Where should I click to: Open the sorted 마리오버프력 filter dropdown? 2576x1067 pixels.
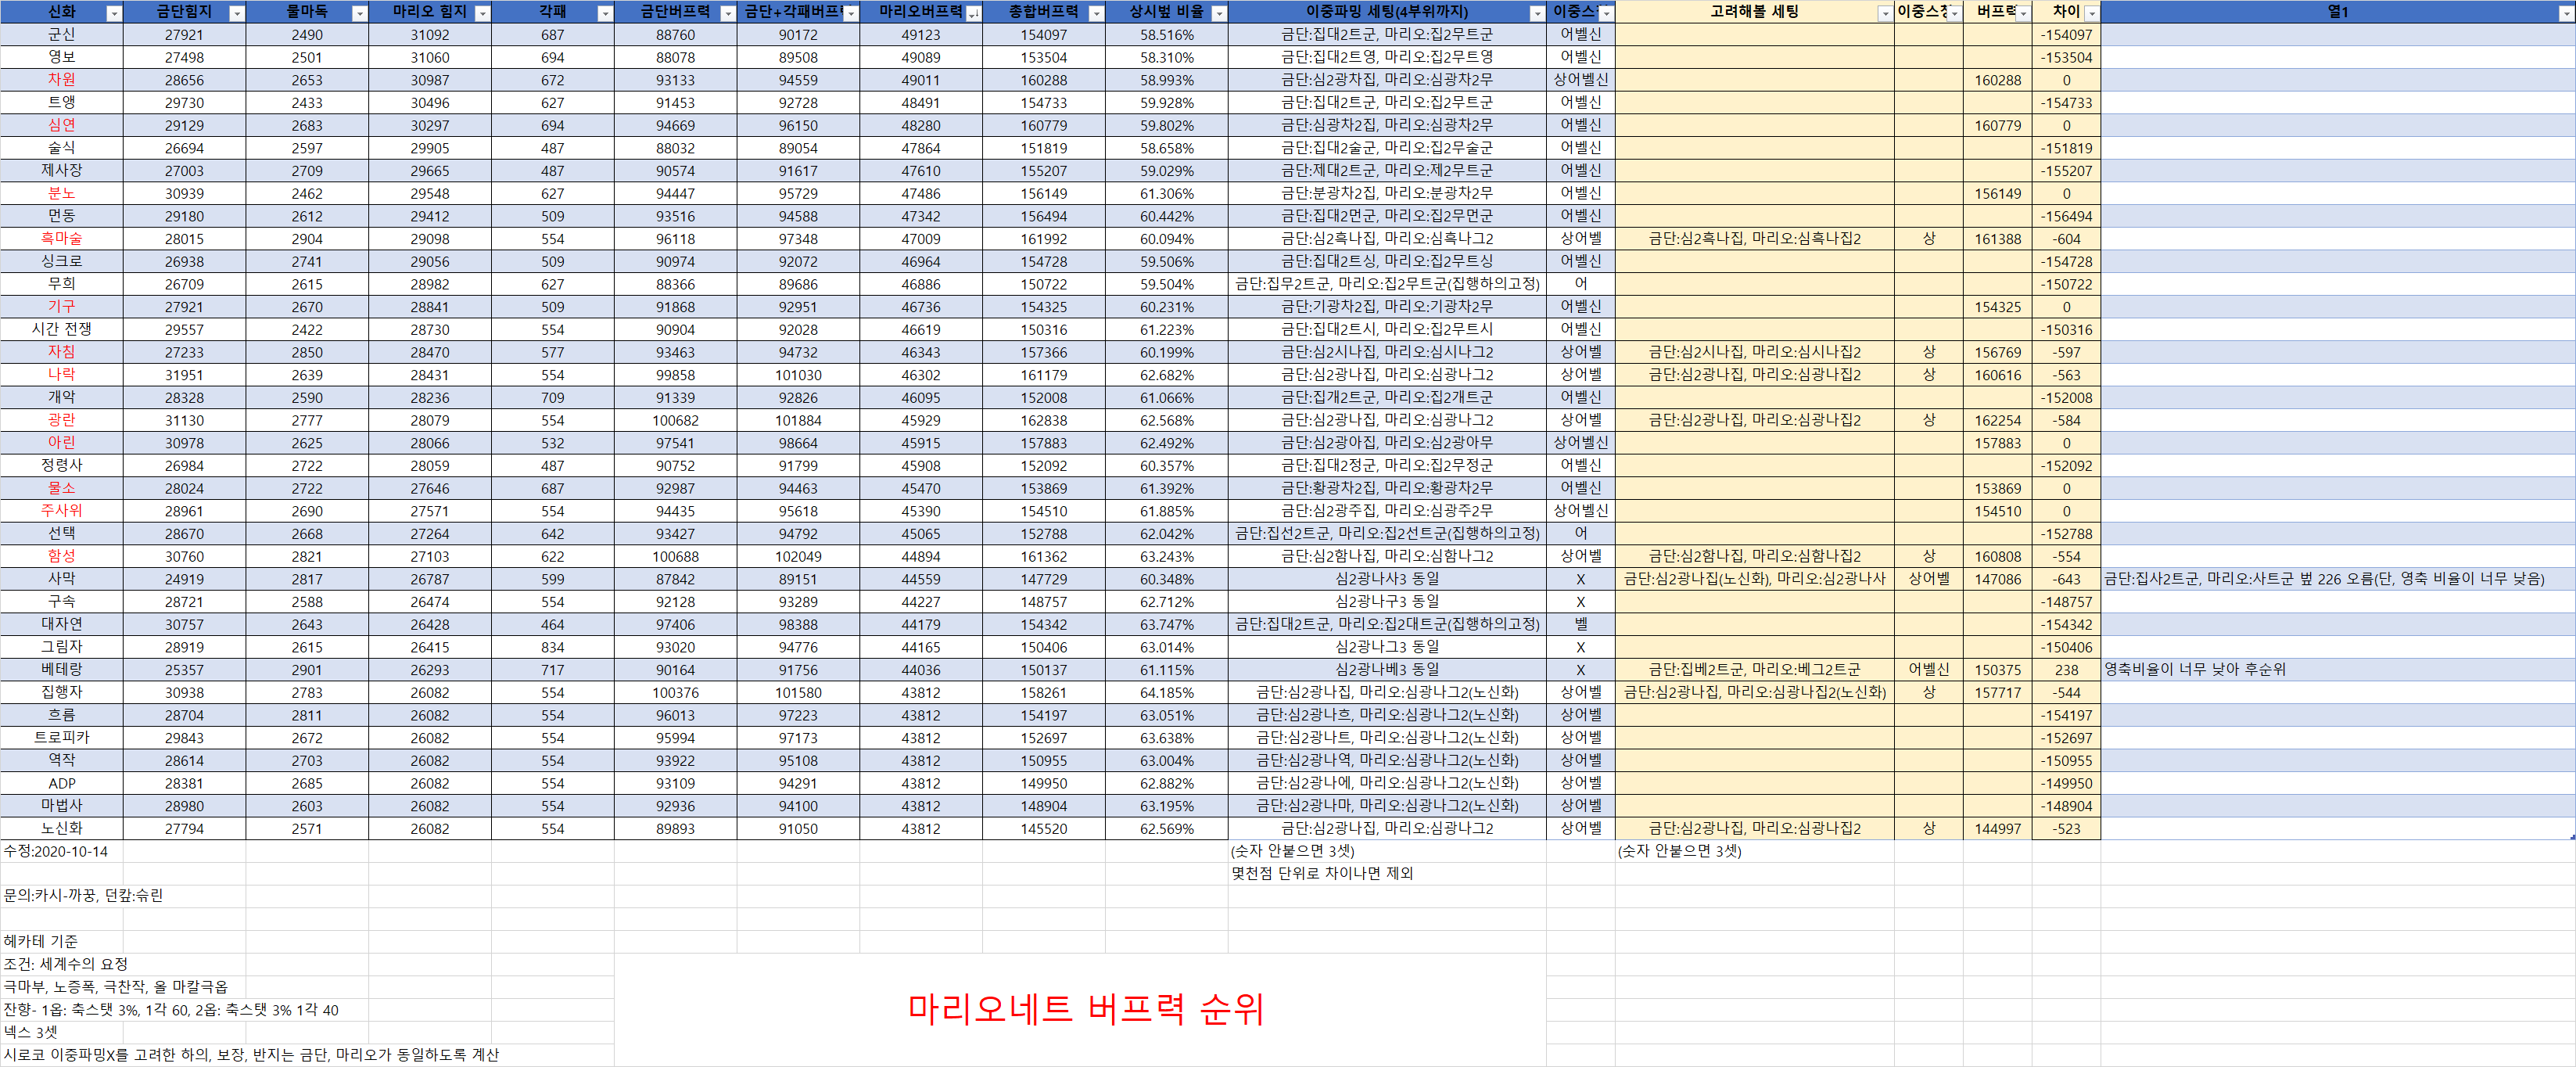pyautogui.click(x=973, y=13)
